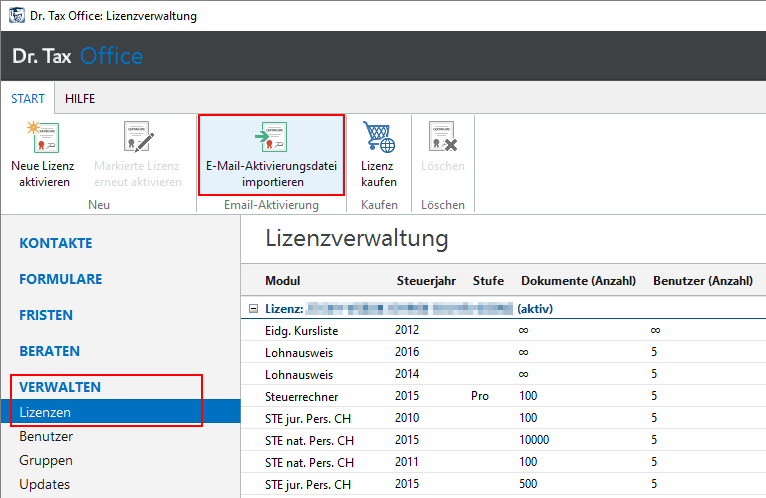This screenshot has height=498, width=766.
Task: Select Lizenzen in the sidebar
Action: click(x=121, y=412)
